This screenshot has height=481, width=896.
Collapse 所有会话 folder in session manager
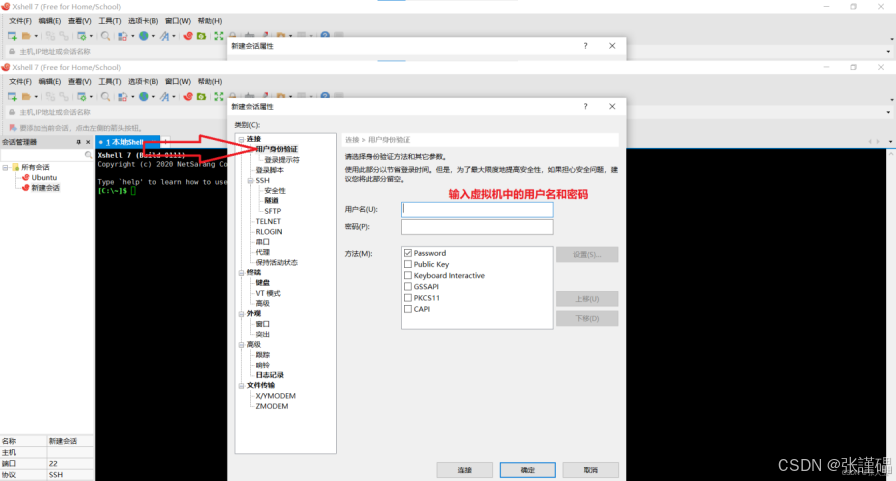pyautogui.click(x=6, y=167)
